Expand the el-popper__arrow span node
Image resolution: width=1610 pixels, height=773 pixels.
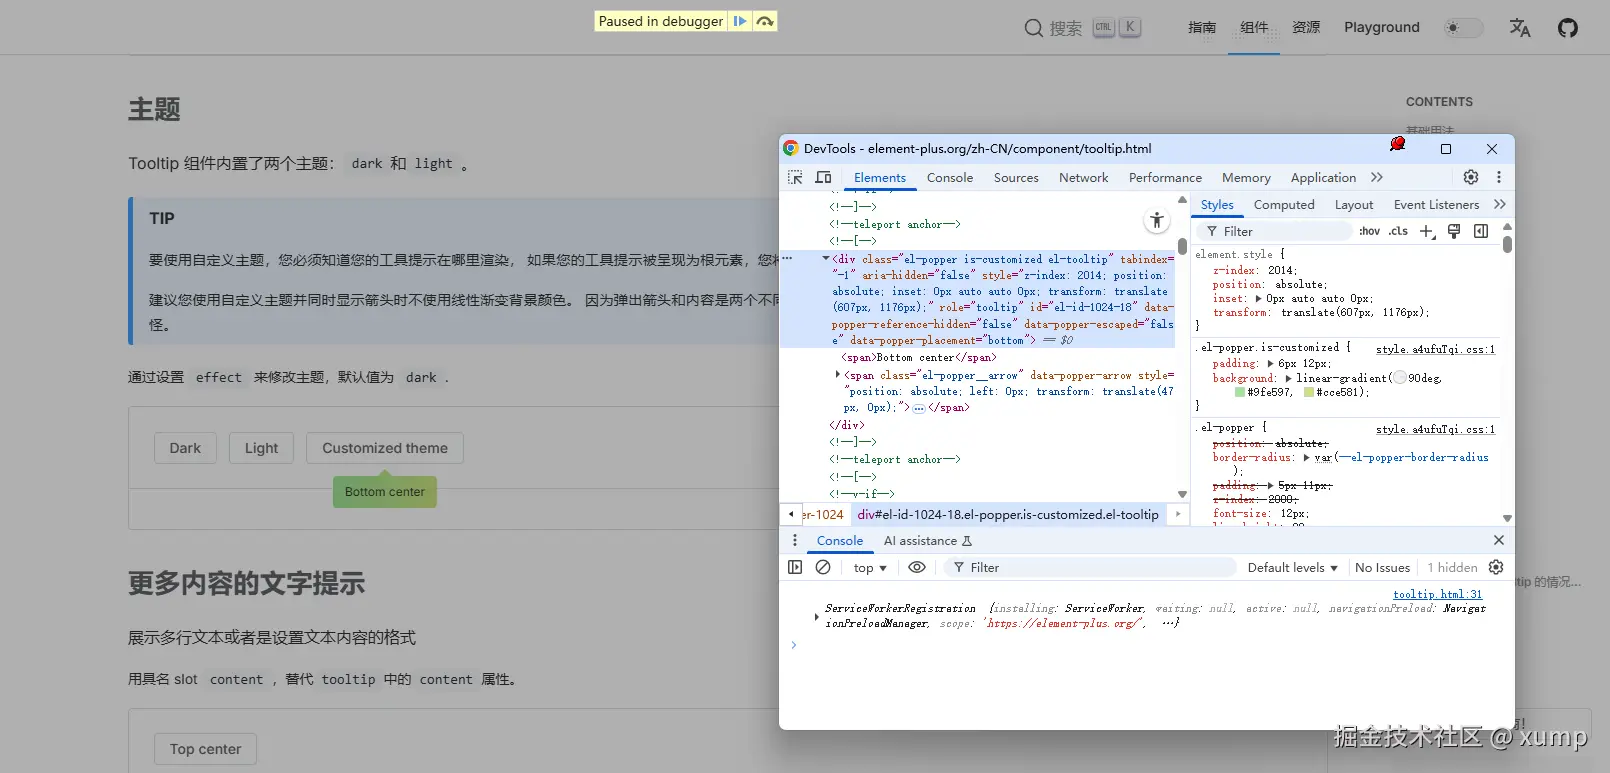pyautogui.click(x=838, y=375)
